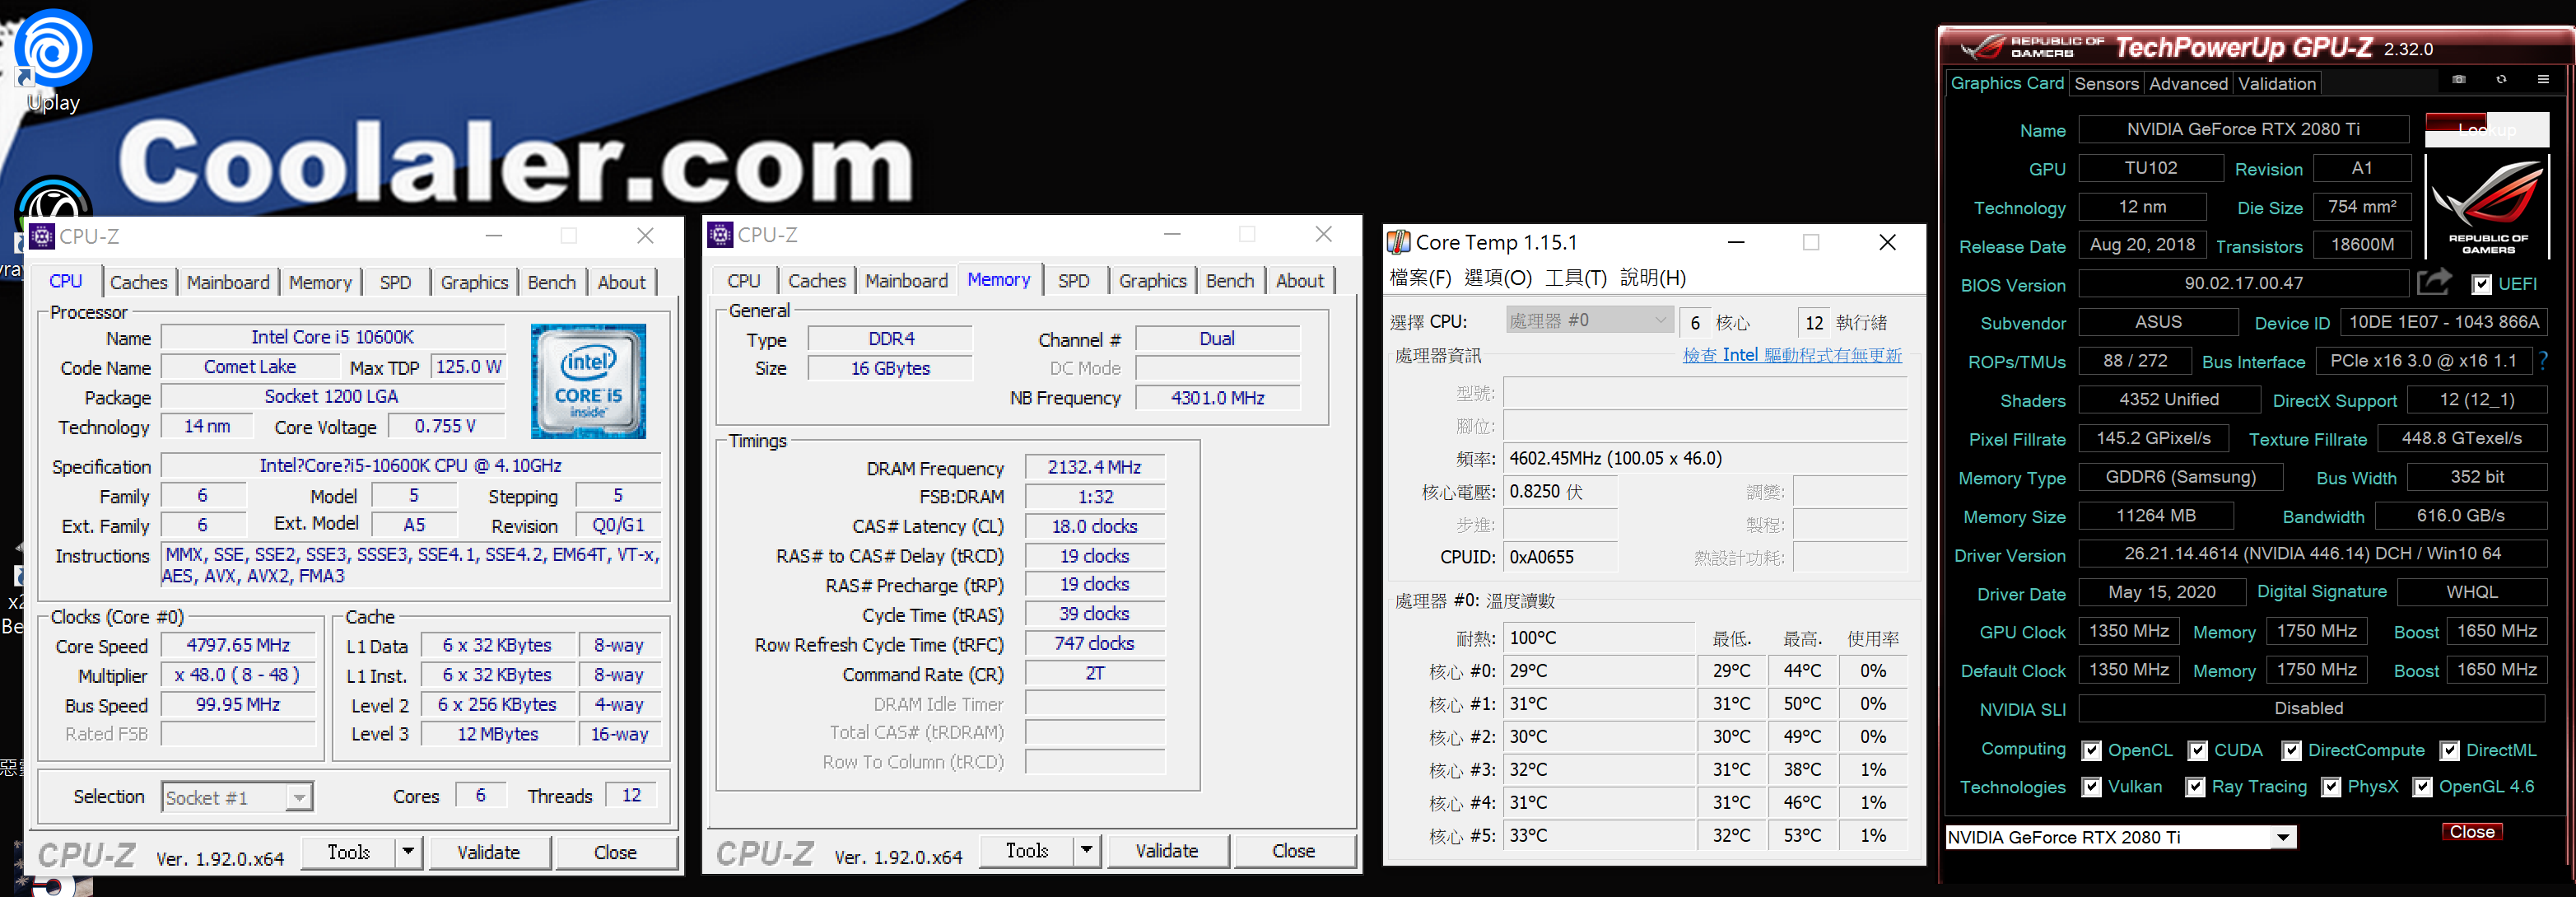Open the GPU-Z hamburger menu

coord(2543,80)
